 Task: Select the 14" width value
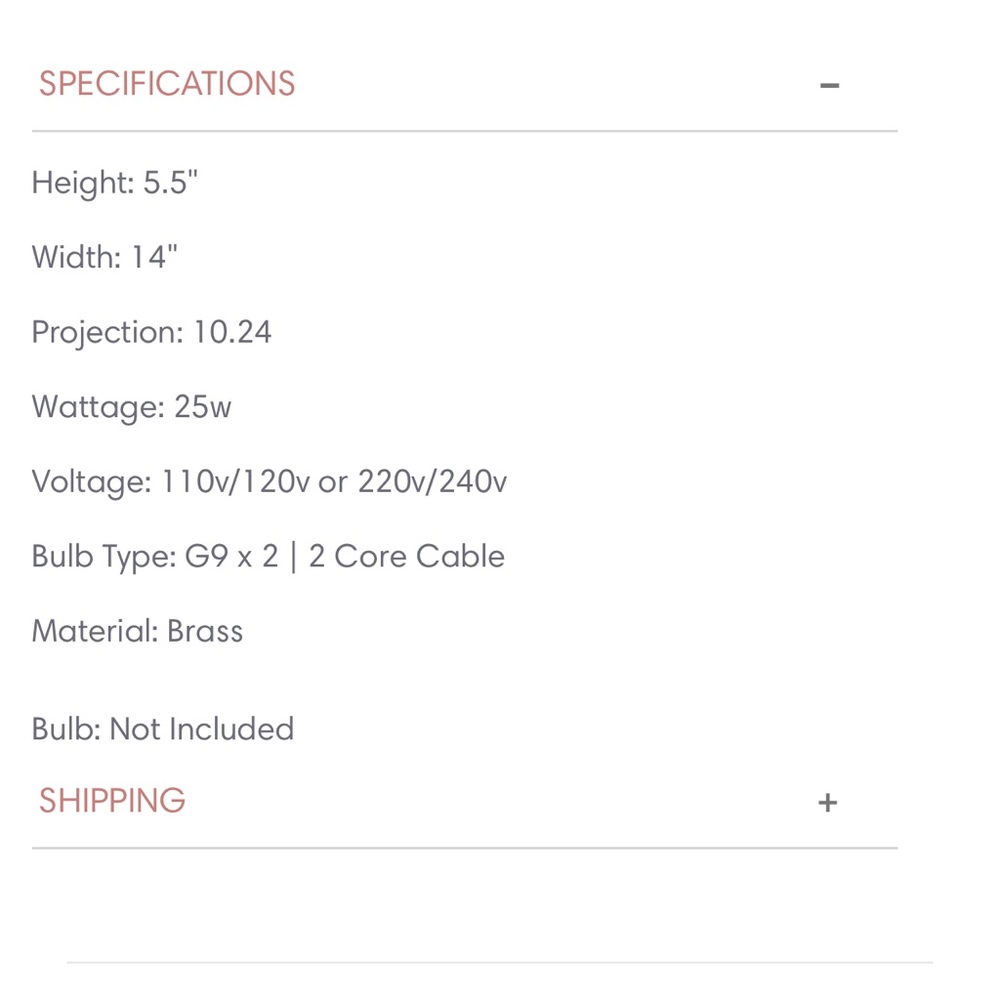click(154, 258)
